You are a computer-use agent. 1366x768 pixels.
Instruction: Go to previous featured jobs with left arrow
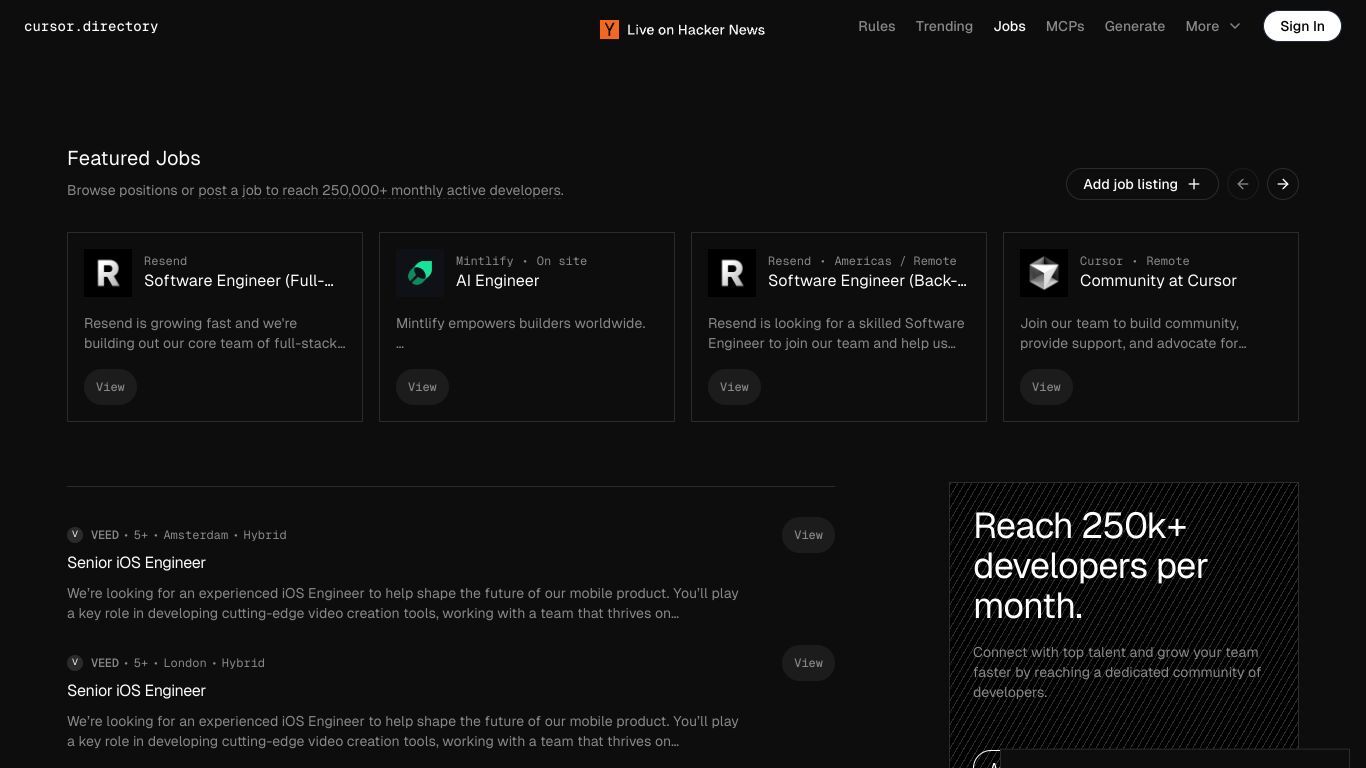pos(1243,184)
